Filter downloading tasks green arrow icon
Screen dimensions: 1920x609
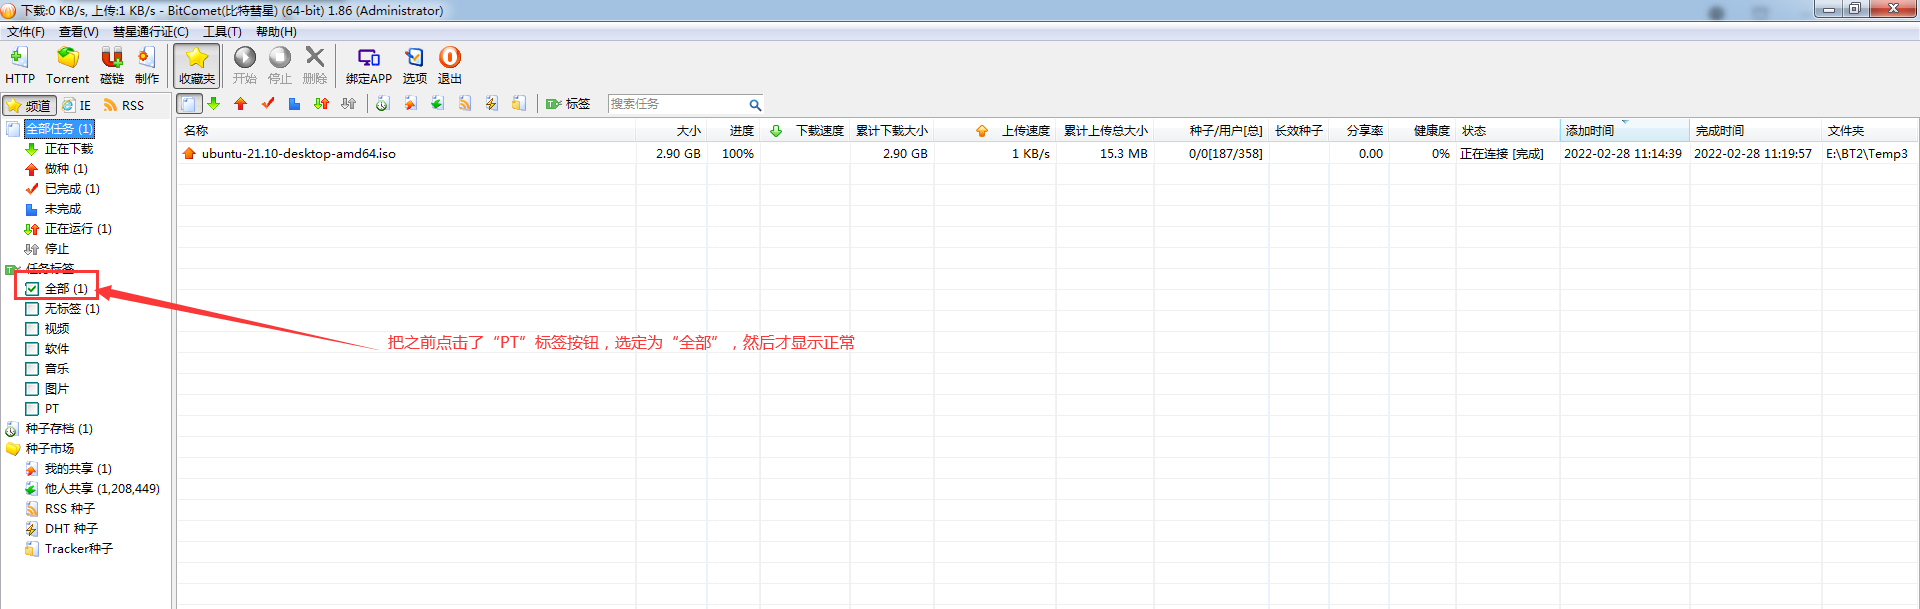213,104
